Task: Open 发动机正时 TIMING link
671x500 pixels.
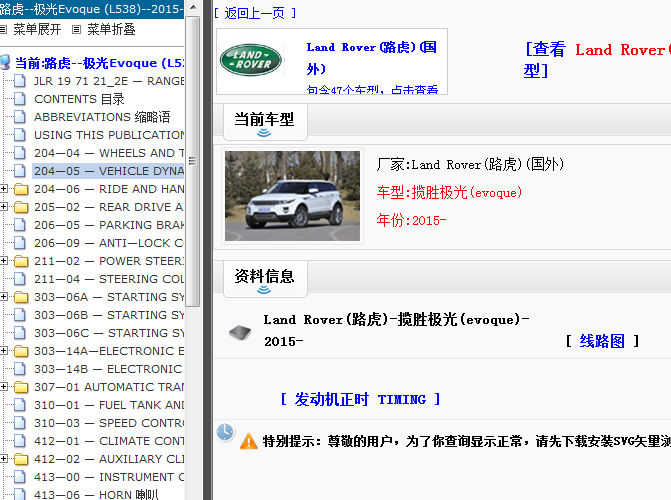Action: (360, 399)
